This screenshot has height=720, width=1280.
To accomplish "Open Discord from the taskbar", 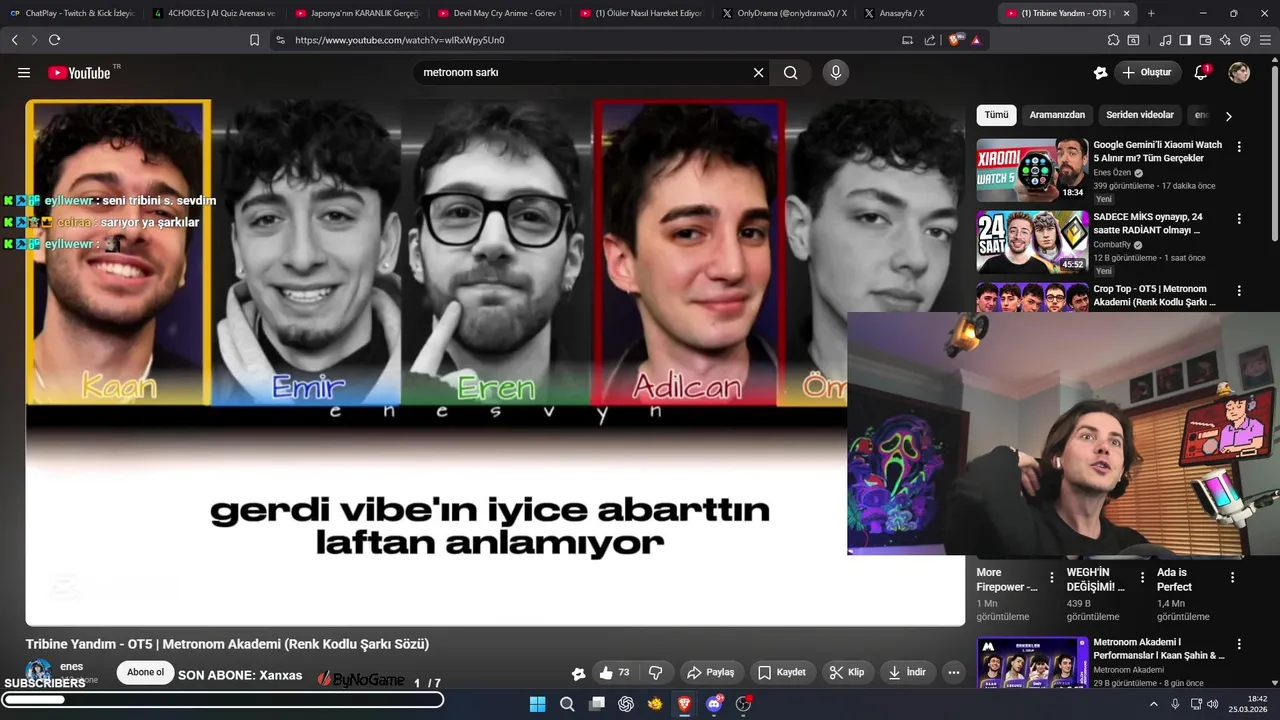I will coord(714,704).
